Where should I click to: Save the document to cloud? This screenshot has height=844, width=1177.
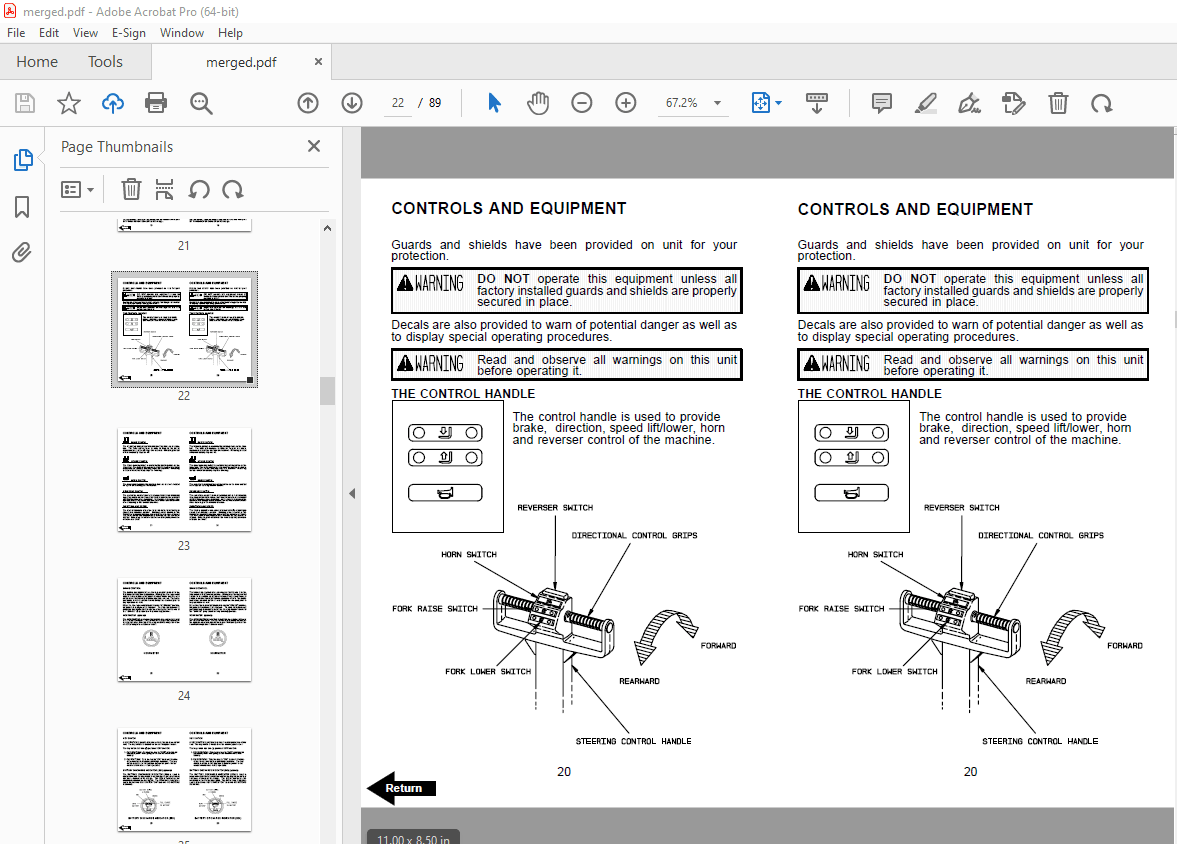point(112,103)
